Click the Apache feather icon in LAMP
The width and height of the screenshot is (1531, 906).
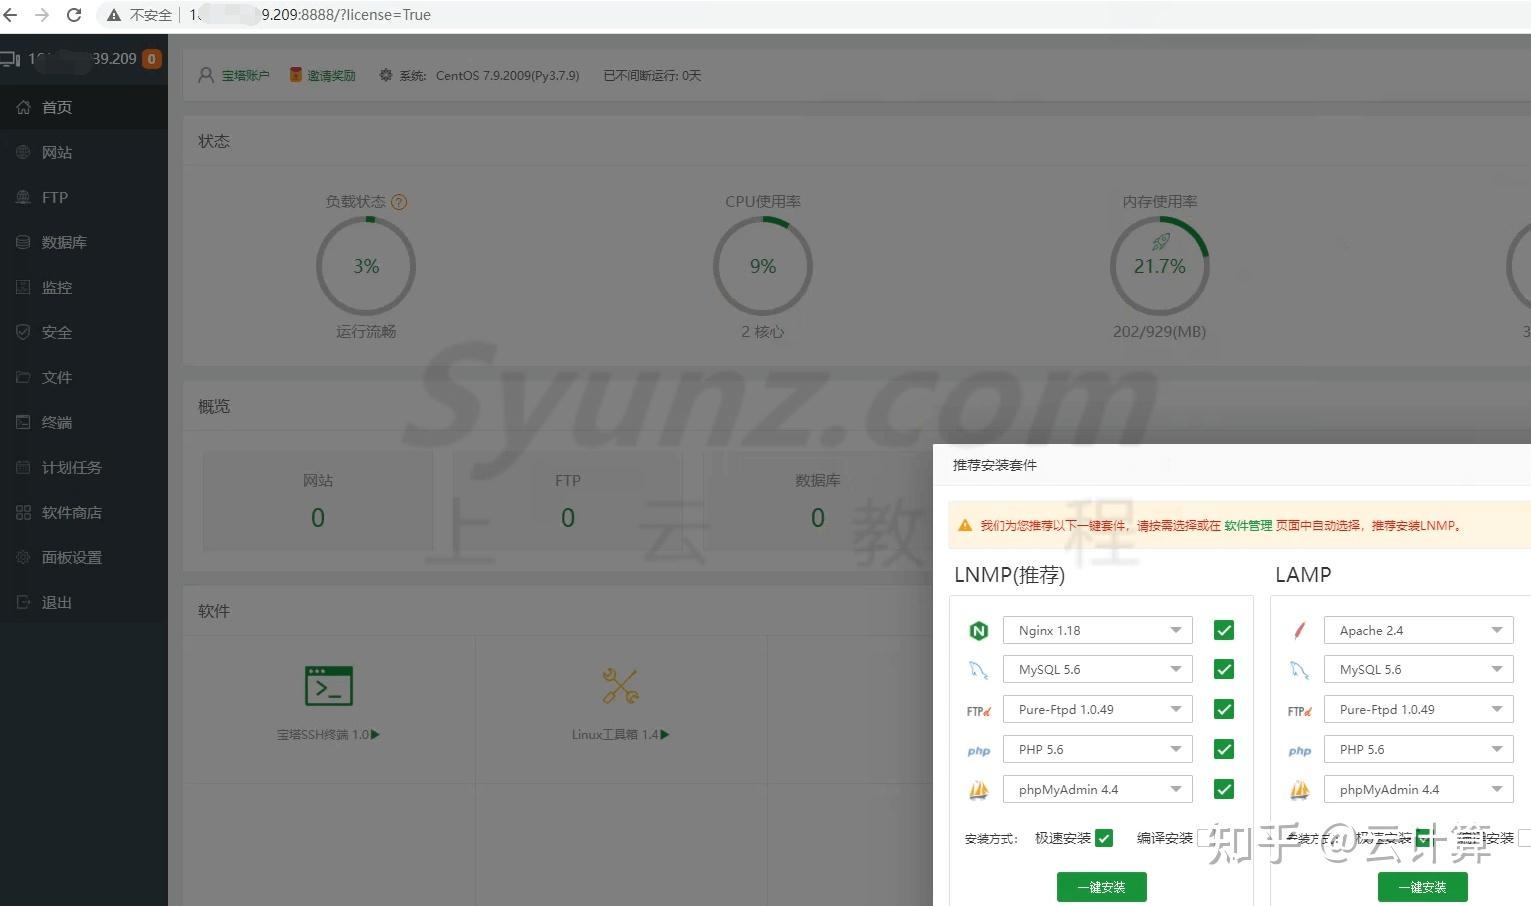pos(1299,631)
